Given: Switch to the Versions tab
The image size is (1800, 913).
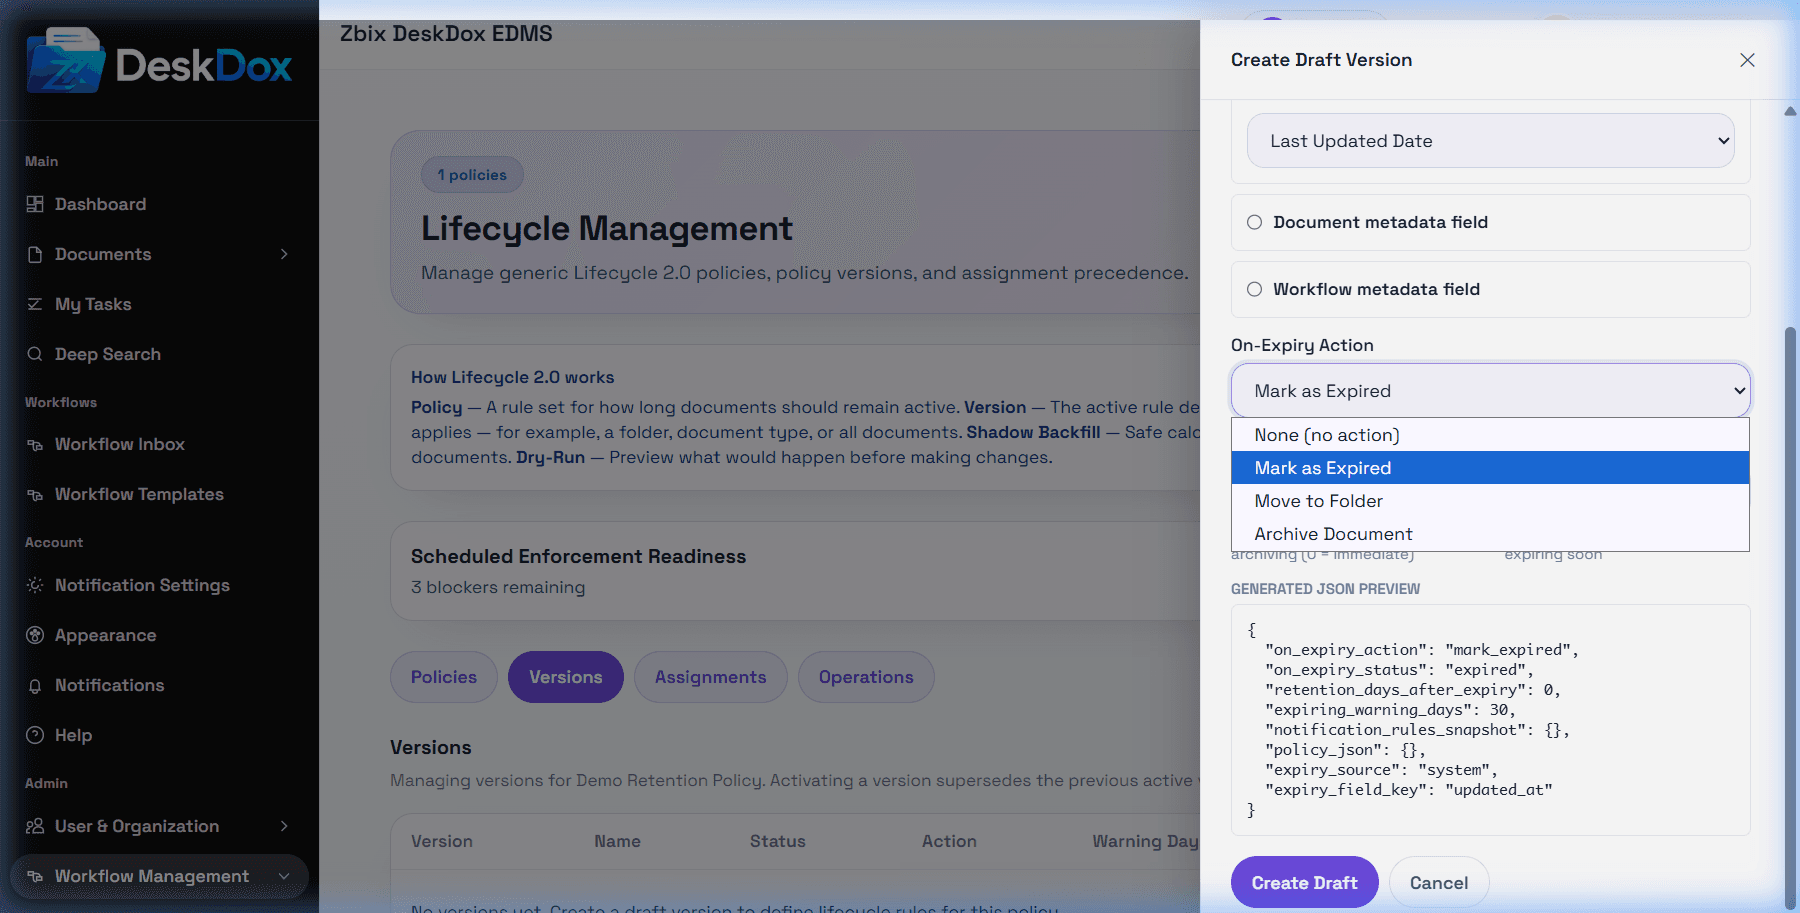Looking at the screenshot, I should coord(566,677).
